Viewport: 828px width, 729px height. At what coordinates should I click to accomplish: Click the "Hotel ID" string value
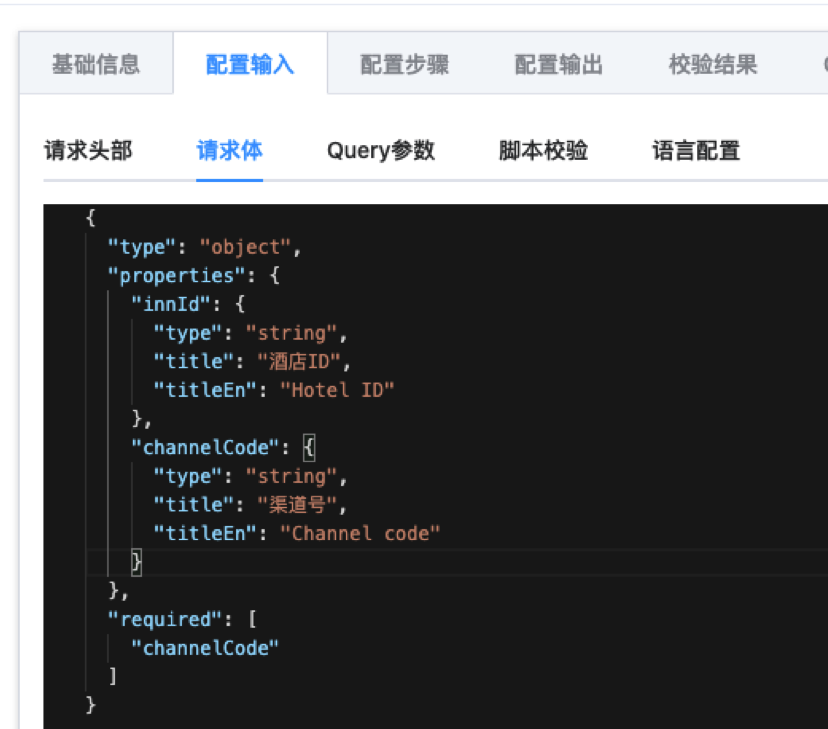click(337, 390)
